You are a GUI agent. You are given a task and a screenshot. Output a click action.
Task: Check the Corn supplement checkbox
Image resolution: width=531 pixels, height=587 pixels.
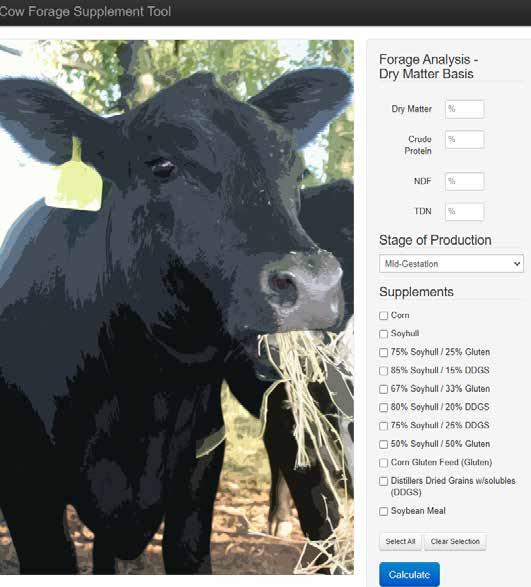tap(383, 316)
